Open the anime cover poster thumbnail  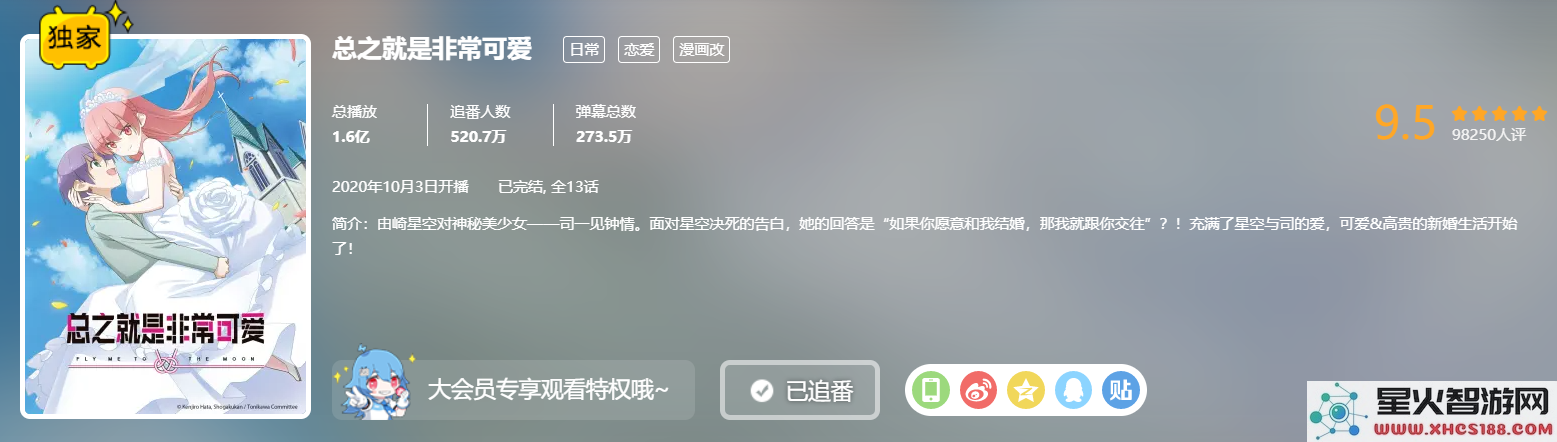[x=165, y=226]
